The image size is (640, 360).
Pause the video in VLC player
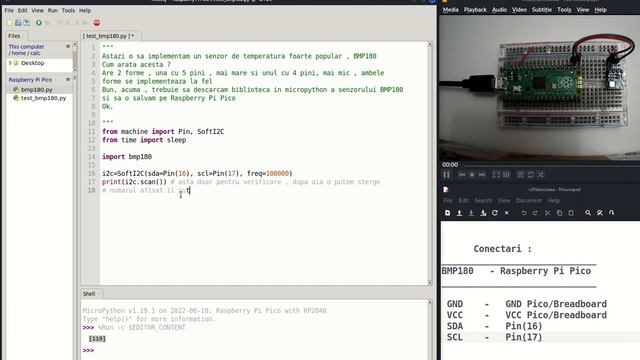pyautogui.click(x=447, y=175)
